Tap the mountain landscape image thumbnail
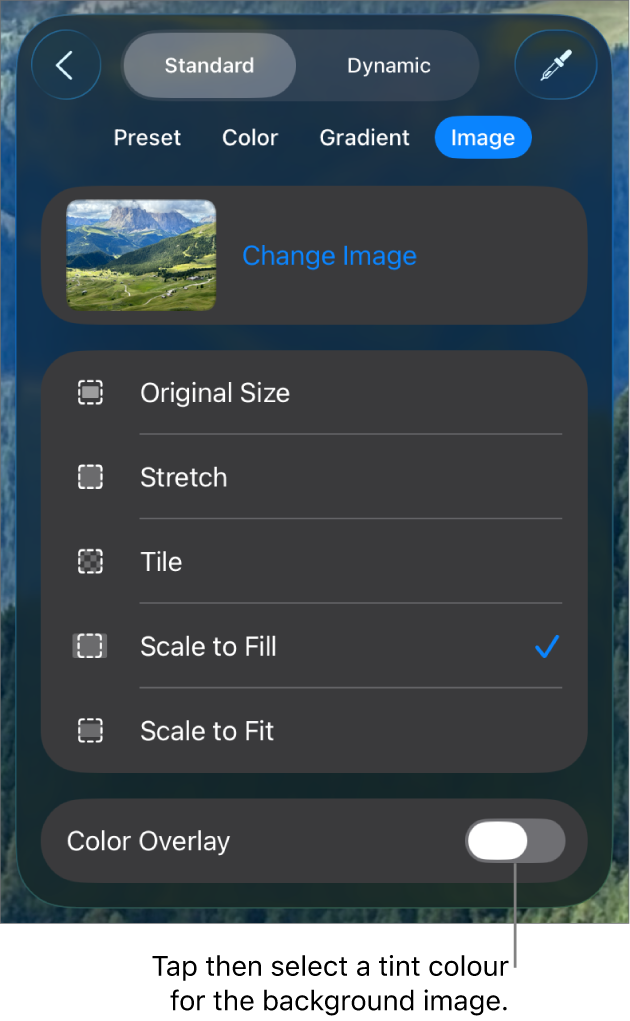This screenshot has width=630, height=1021. tap(140, 254)
